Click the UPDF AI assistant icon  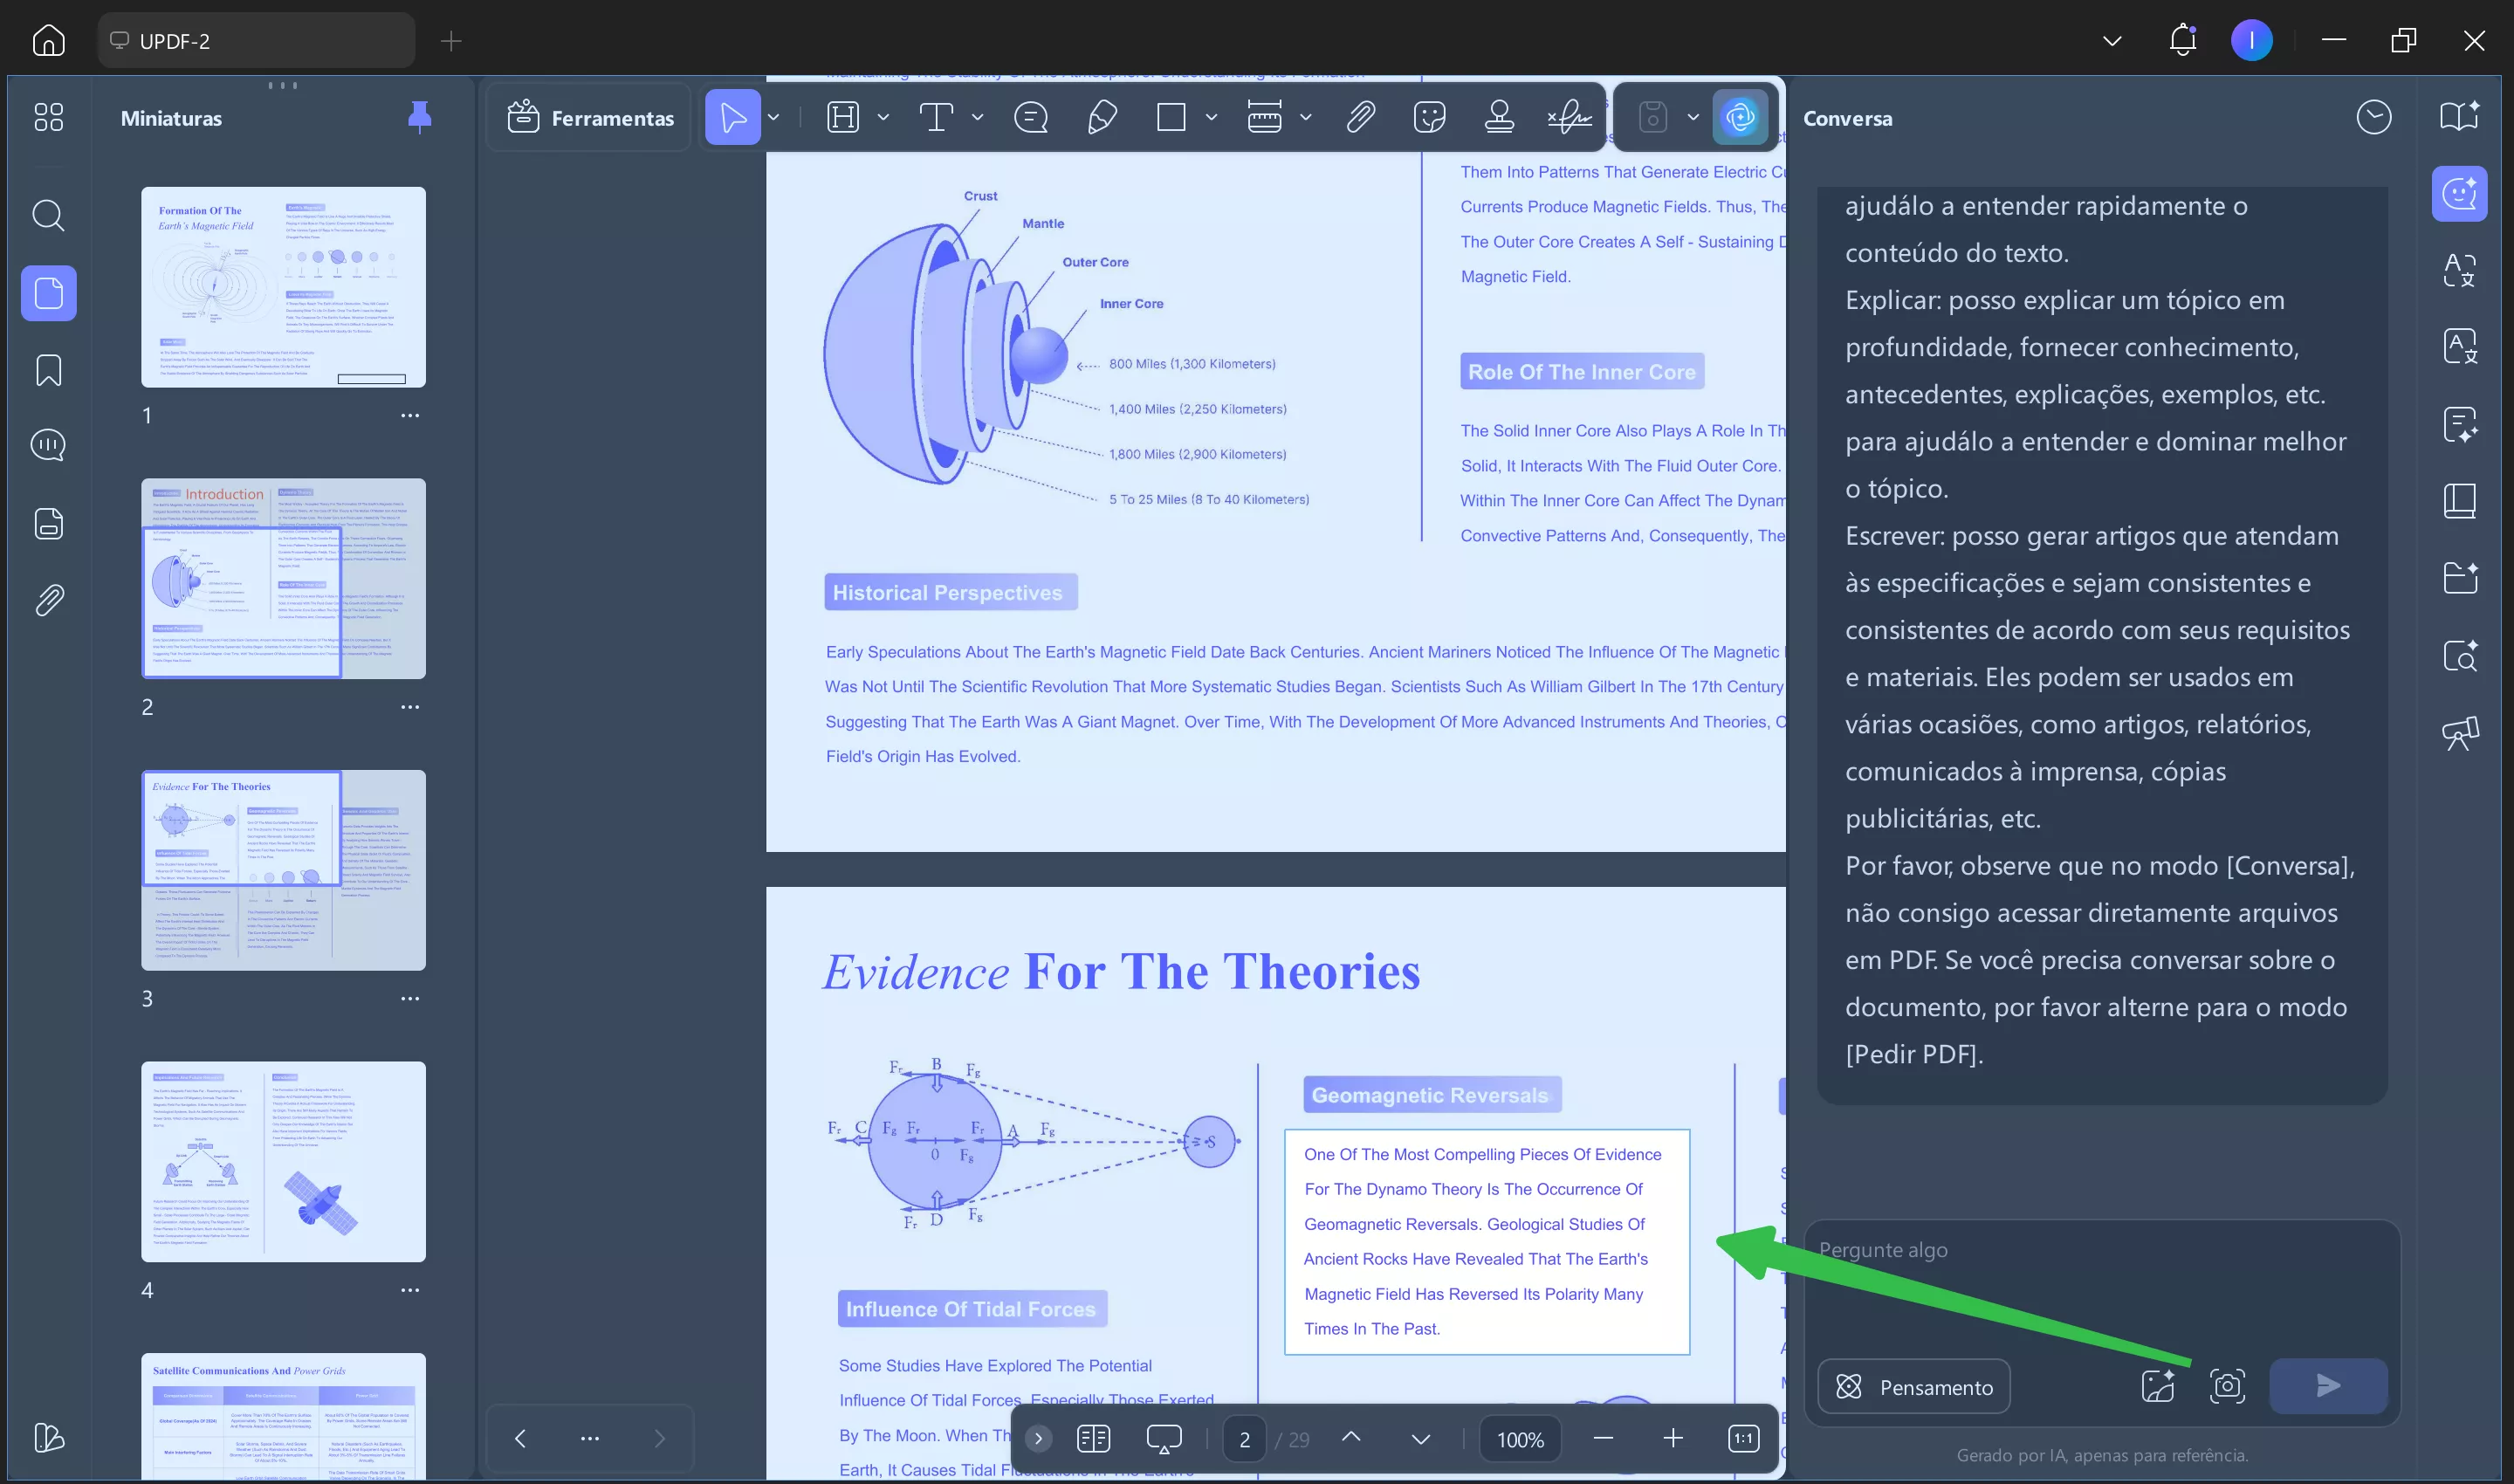(x=1739, y=118)
